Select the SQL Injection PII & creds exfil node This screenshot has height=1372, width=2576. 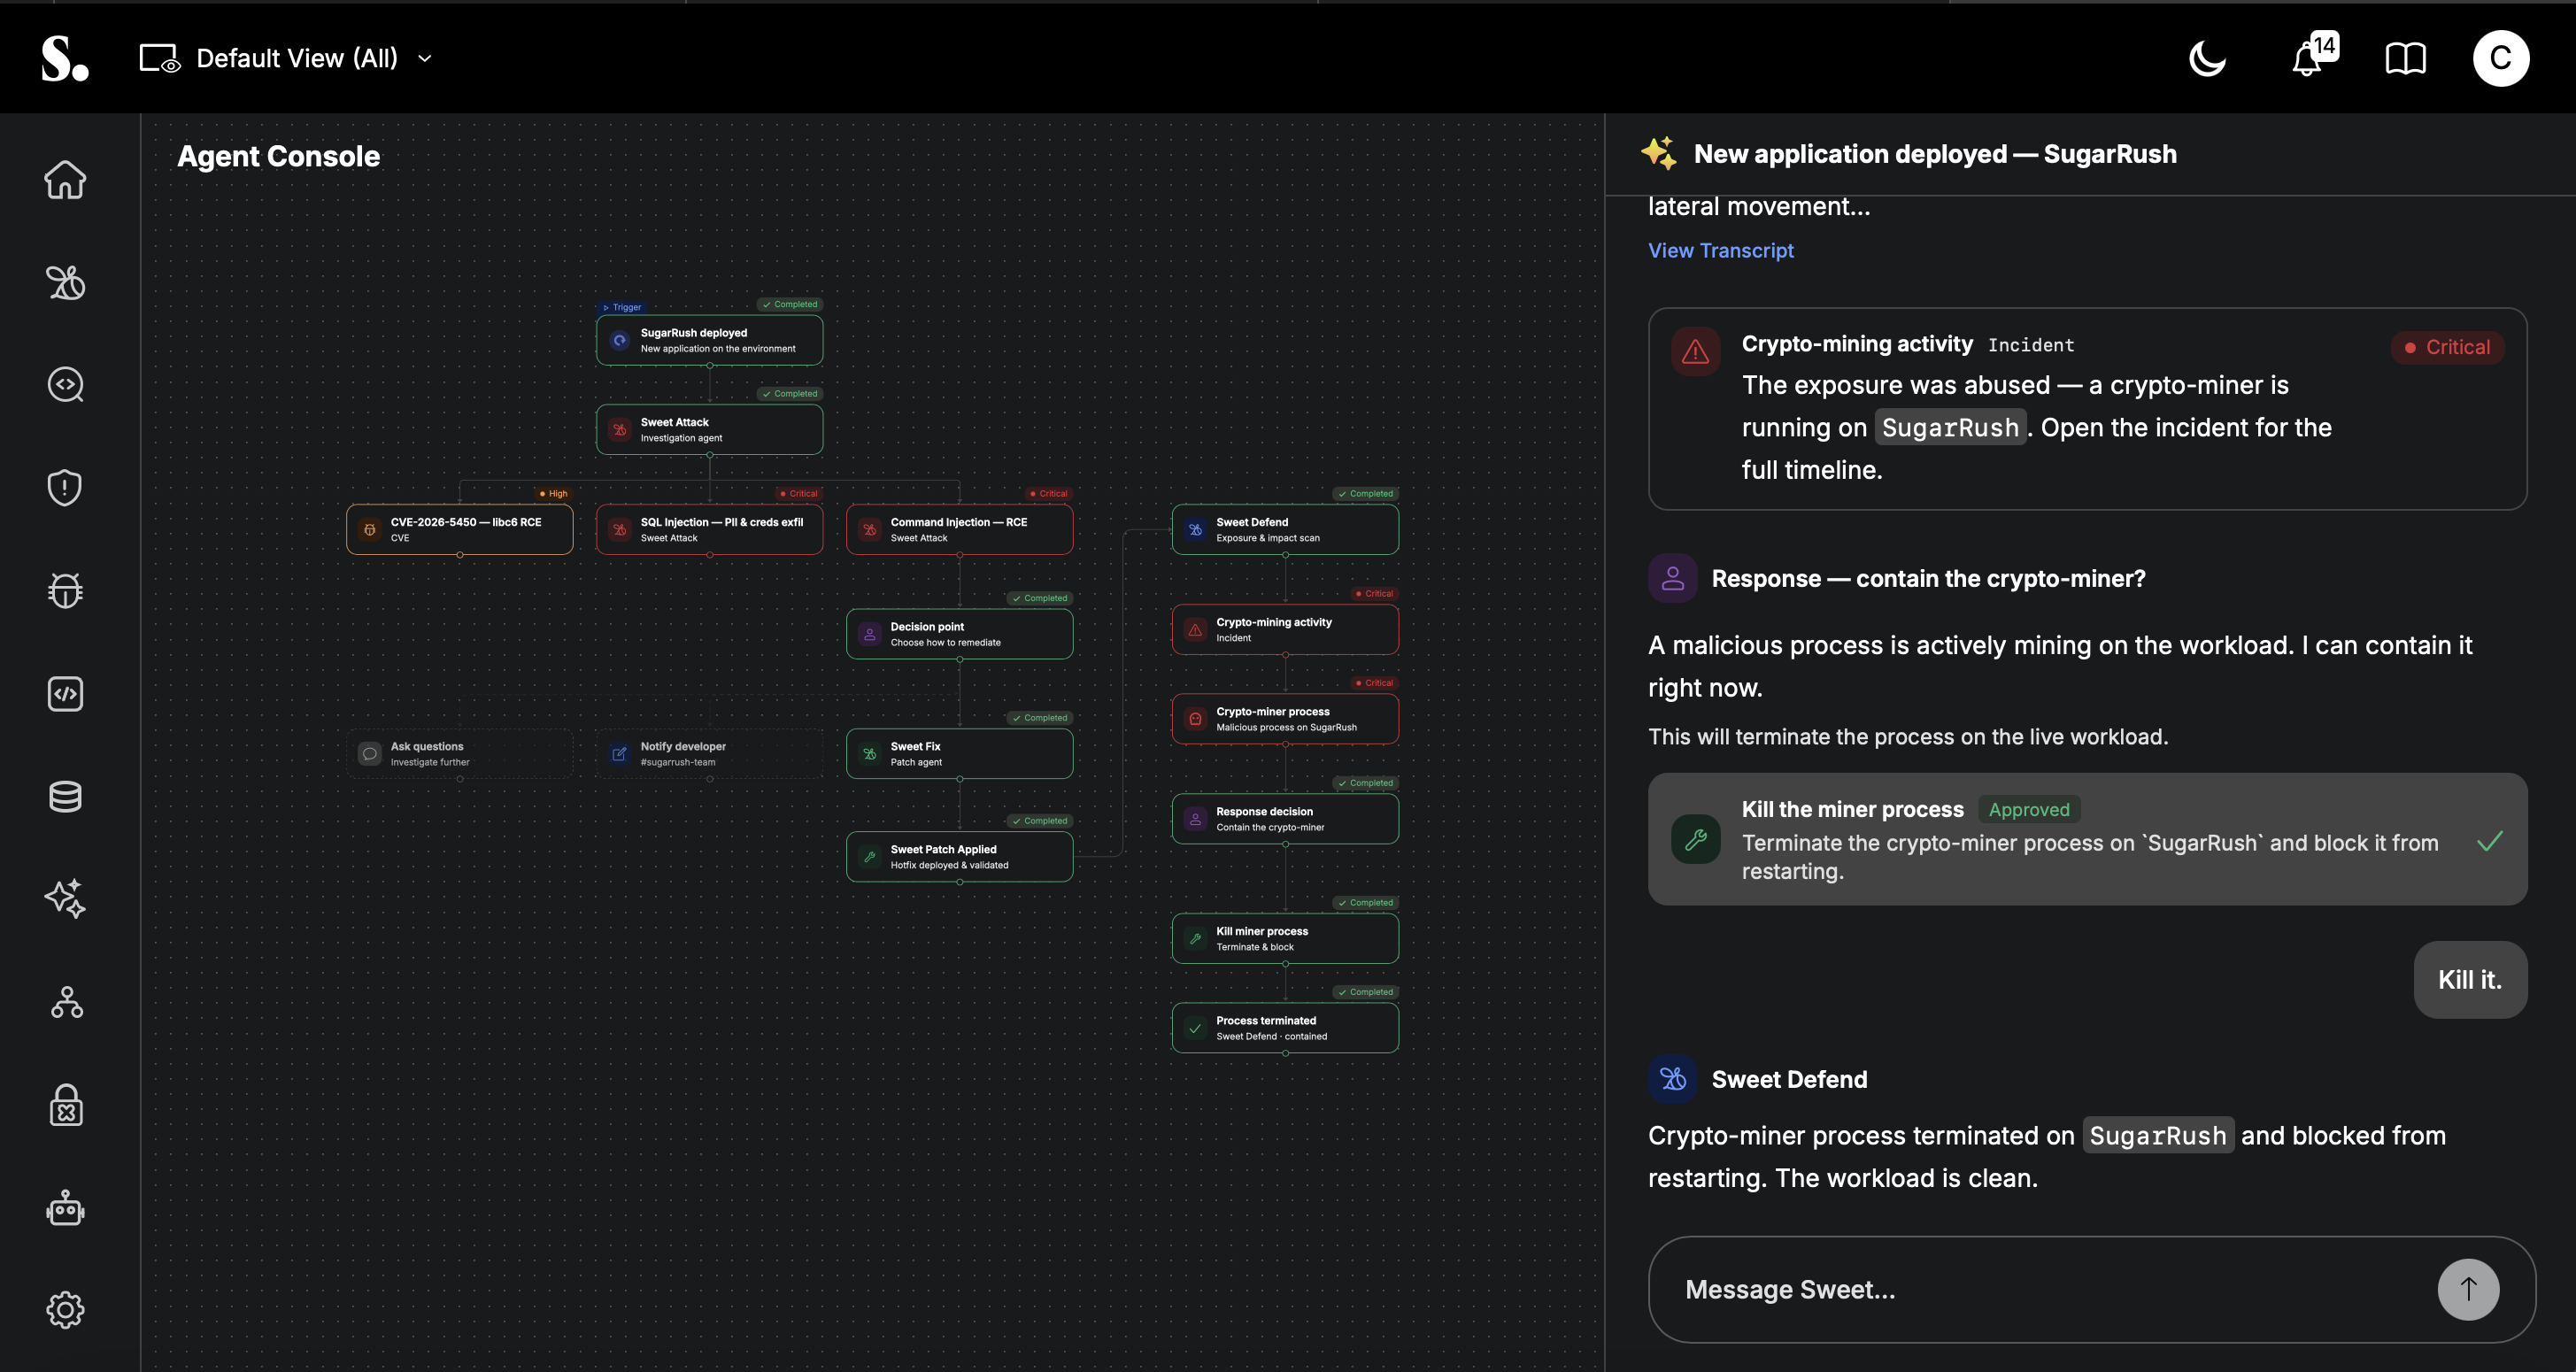[x=709, y=529]
